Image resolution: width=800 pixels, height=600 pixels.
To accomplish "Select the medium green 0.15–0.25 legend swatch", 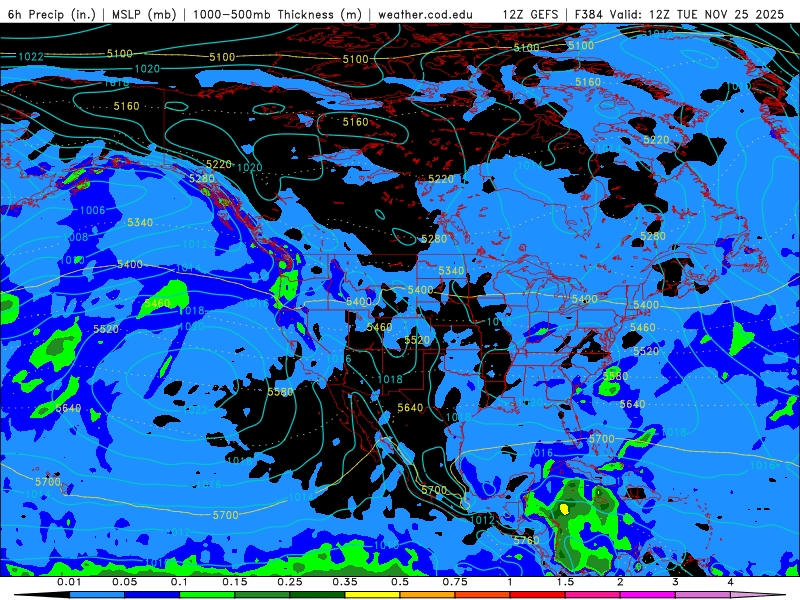I will click(262, 595).
